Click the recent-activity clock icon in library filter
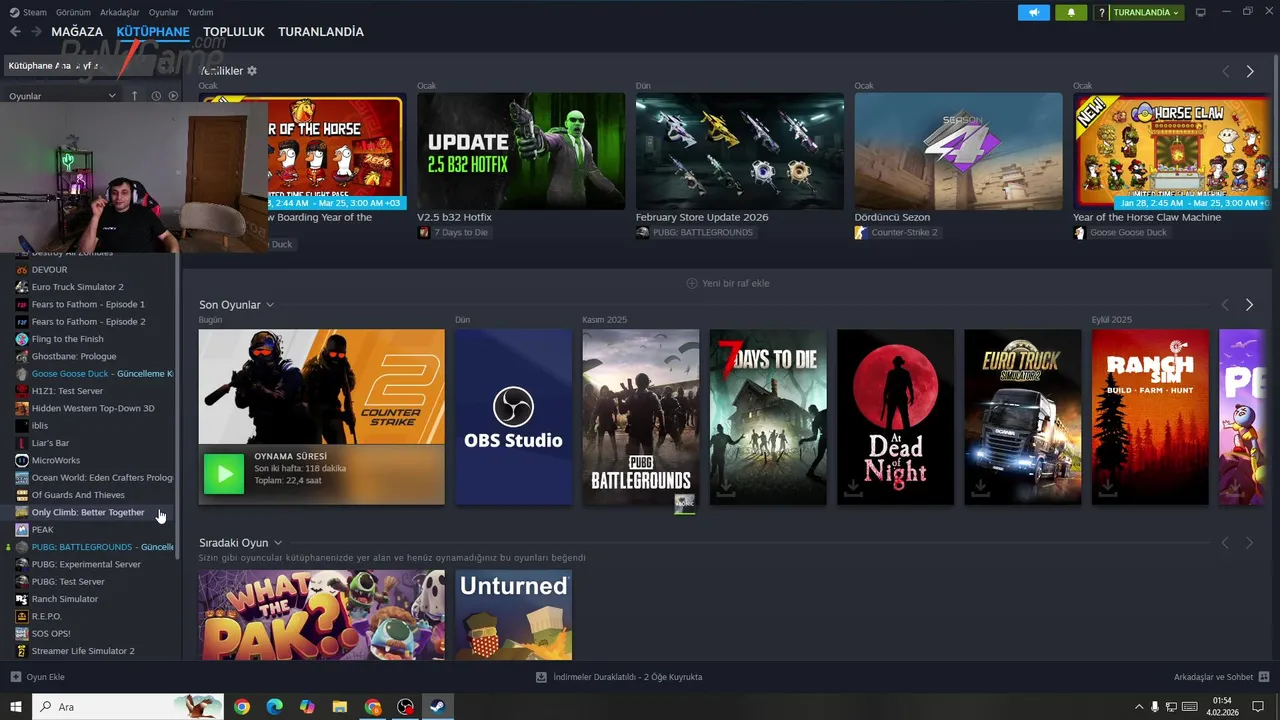The image size is (1280, 720). coord(156,96)
